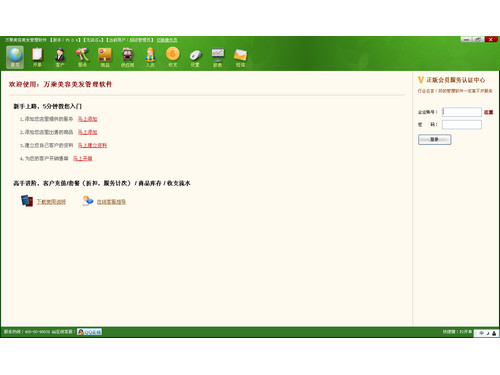
Task: Click the 高手进阶 advanced heading text
Action: click(x=102, y=183)
